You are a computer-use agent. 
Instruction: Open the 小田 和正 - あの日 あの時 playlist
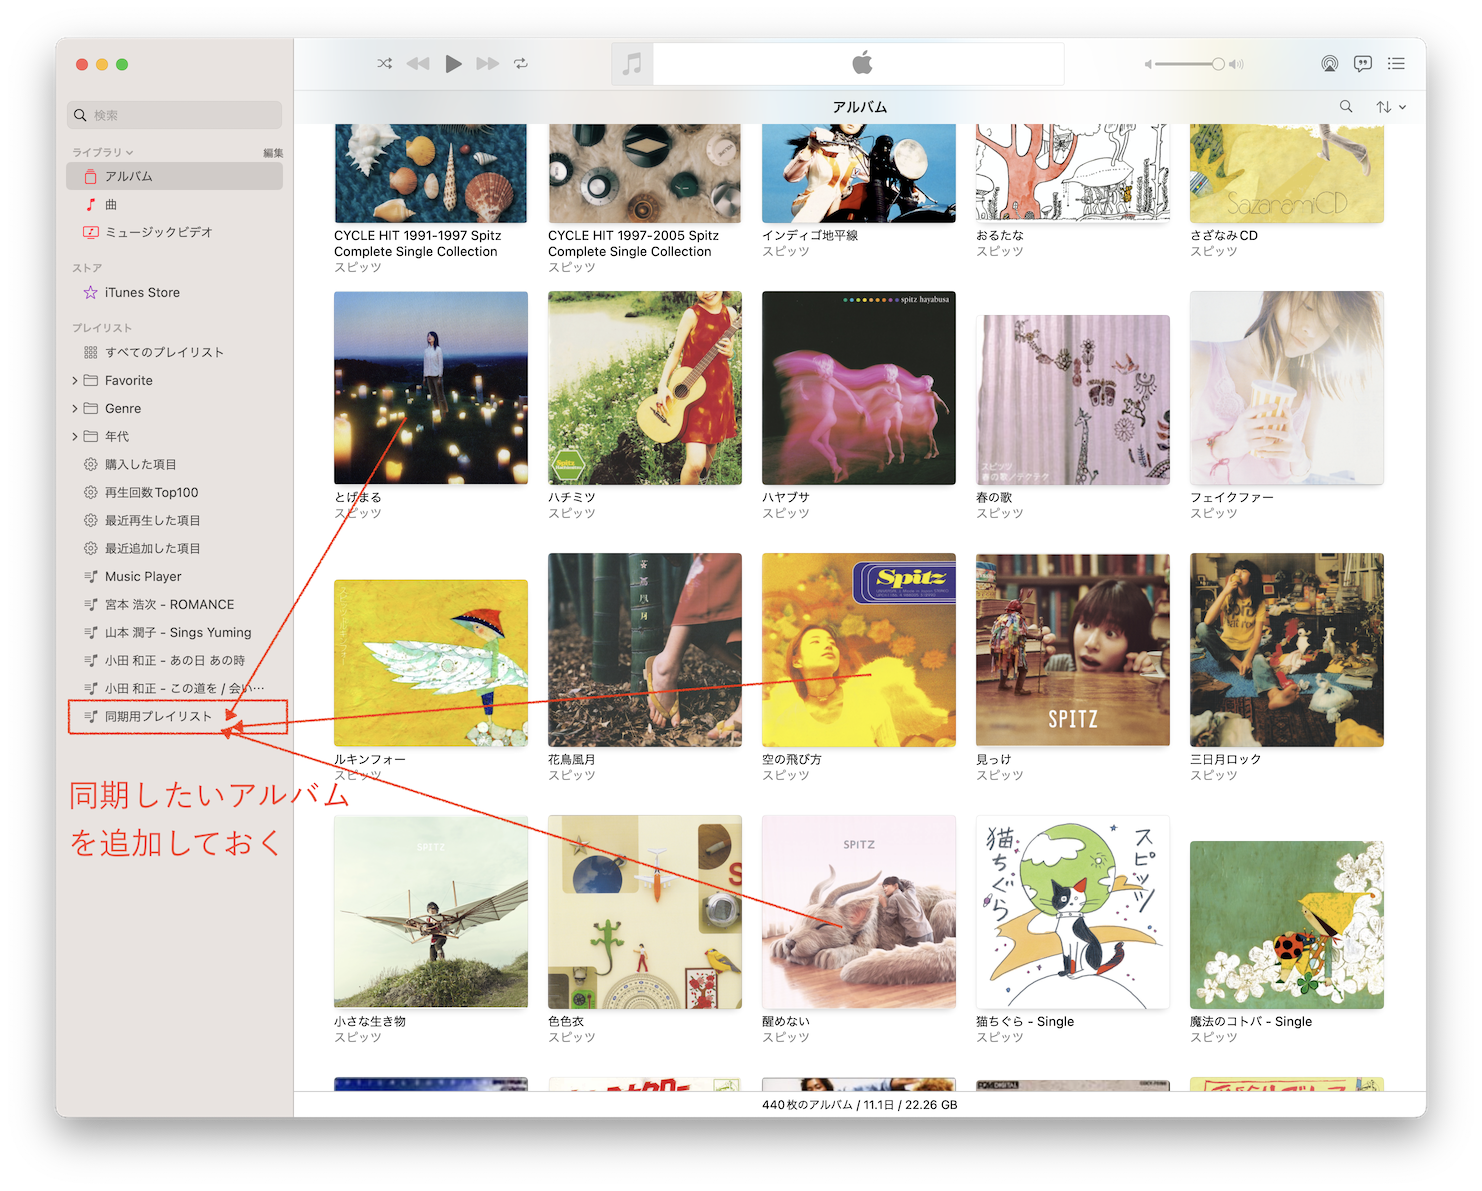coord(175,661)
